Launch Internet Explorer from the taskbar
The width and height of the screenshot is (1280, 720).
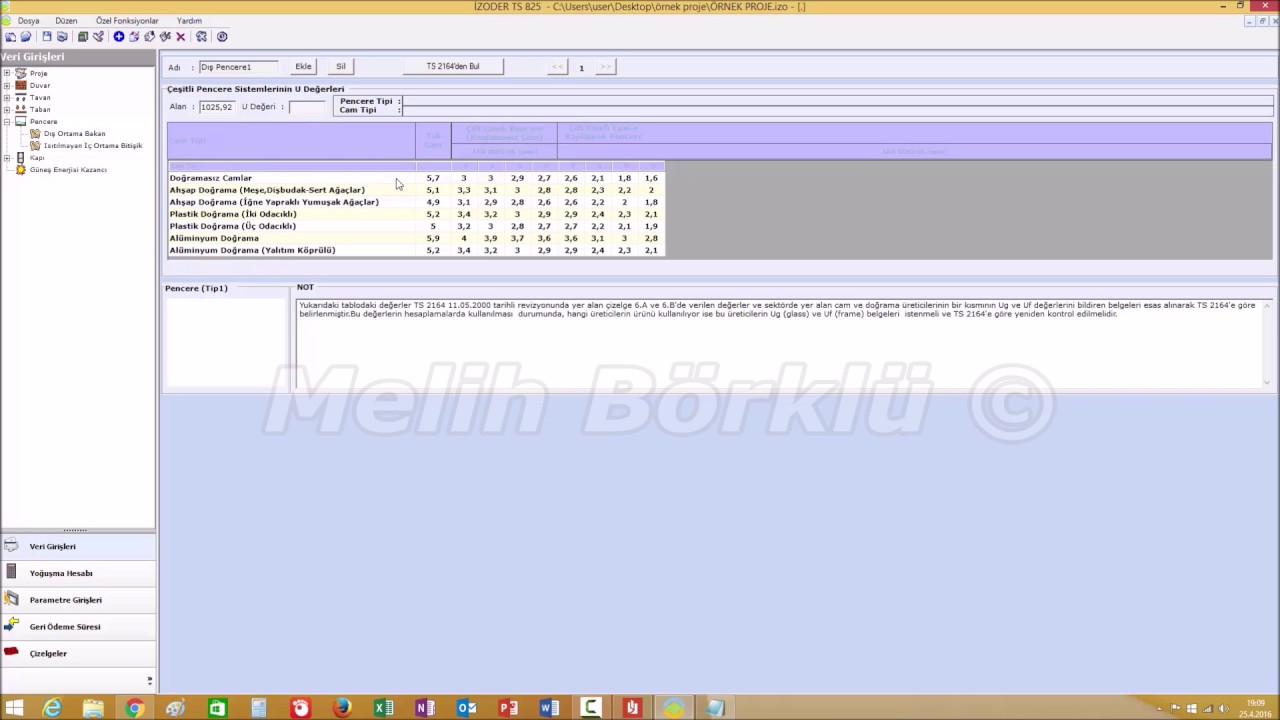coord(51,708)
